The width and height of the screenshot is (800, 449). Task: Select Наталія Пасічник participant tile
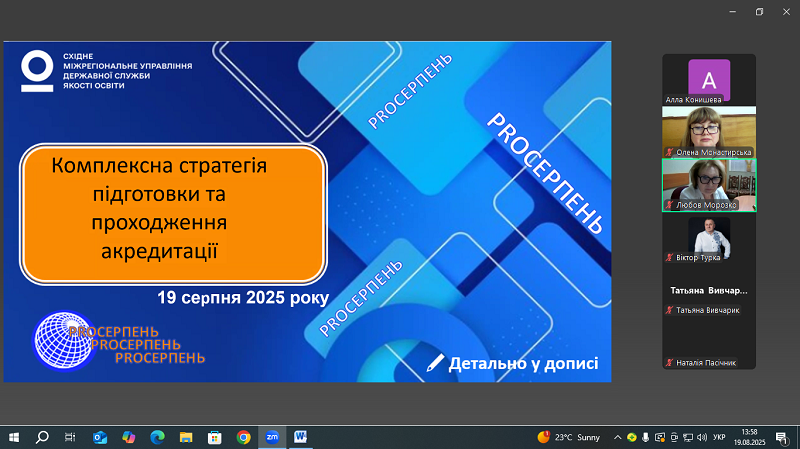[x=709, y=343]
